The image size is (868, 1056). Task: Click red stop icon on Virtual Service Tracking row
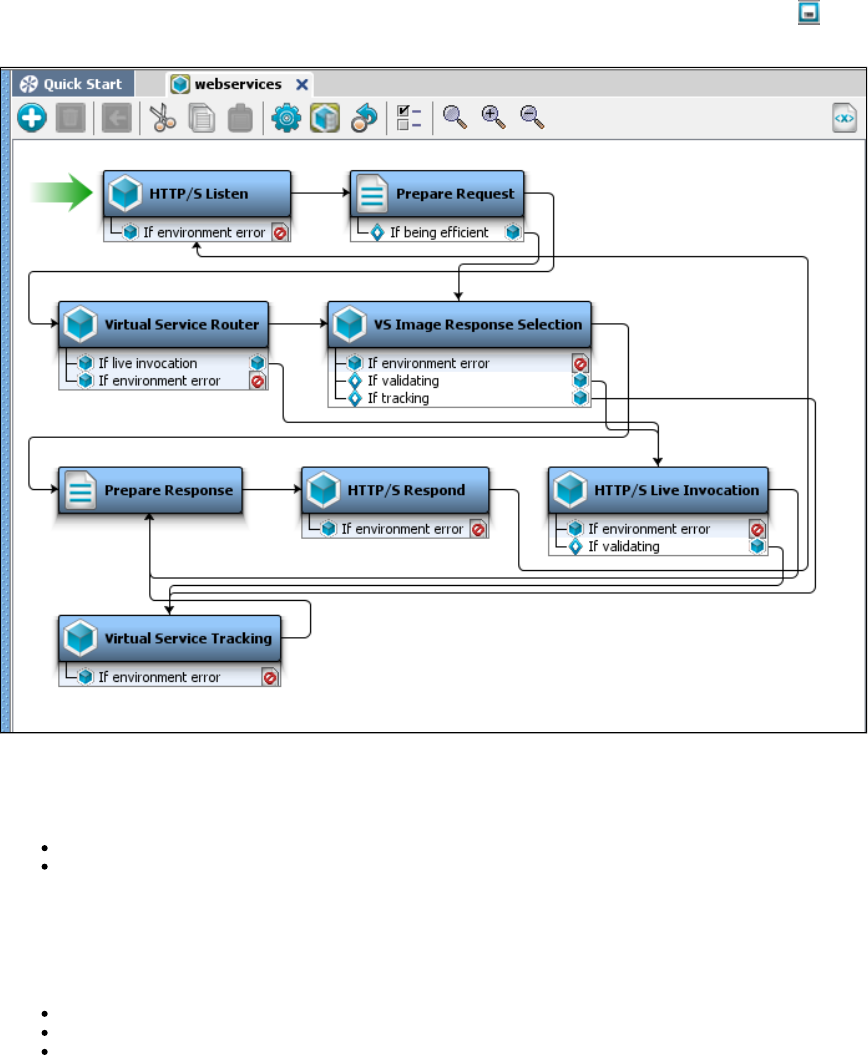(270, 678)
